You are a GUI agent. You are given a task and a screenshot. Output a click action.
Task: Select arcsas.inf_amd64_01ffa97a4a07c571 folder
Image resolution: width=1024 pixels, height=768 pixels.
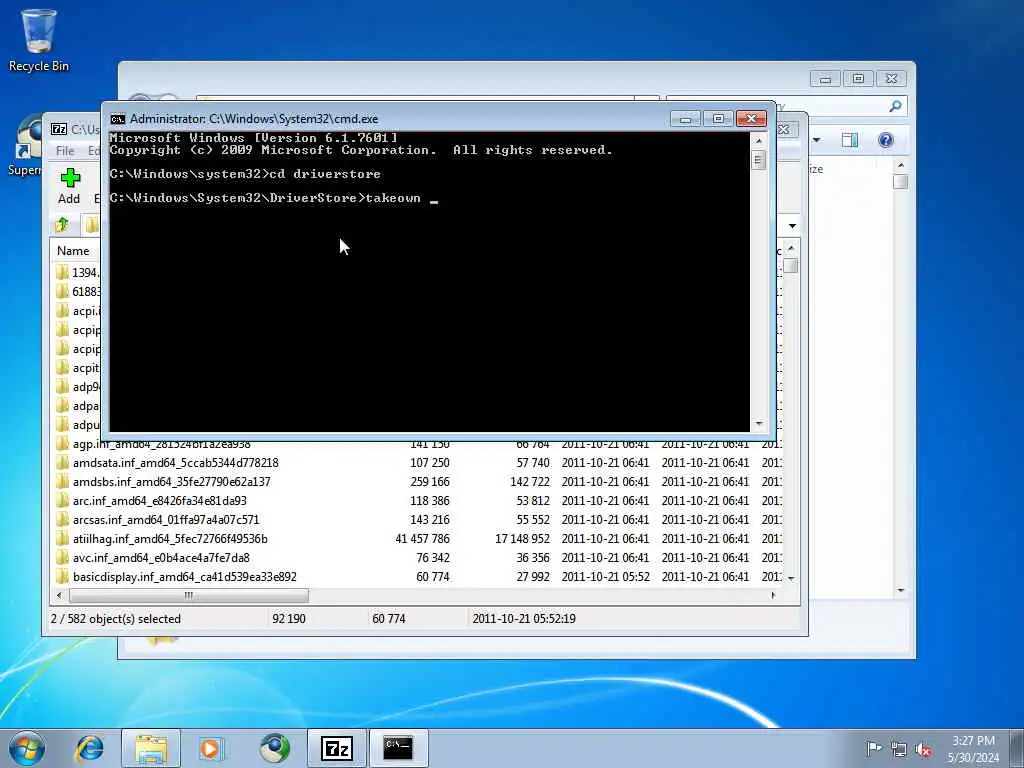point(166,519)
